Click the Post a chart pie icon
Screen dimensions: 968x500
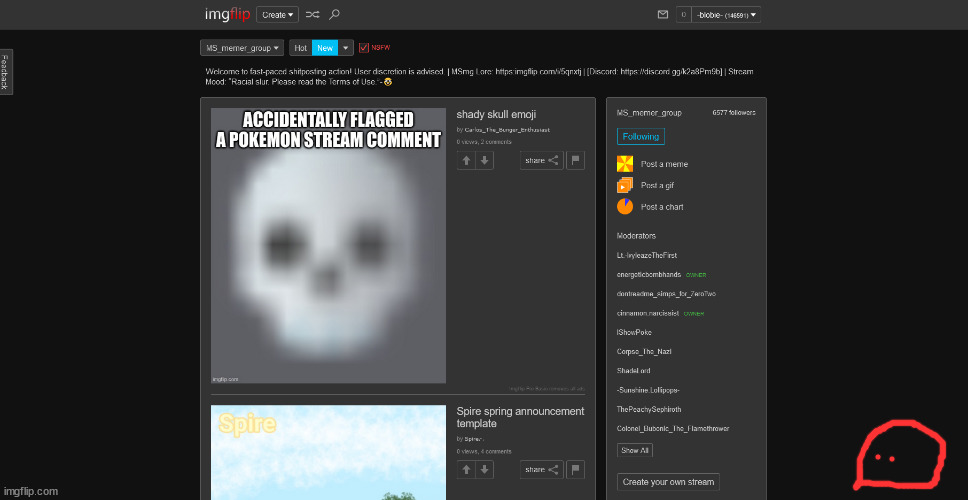click(x=625, y=206)
